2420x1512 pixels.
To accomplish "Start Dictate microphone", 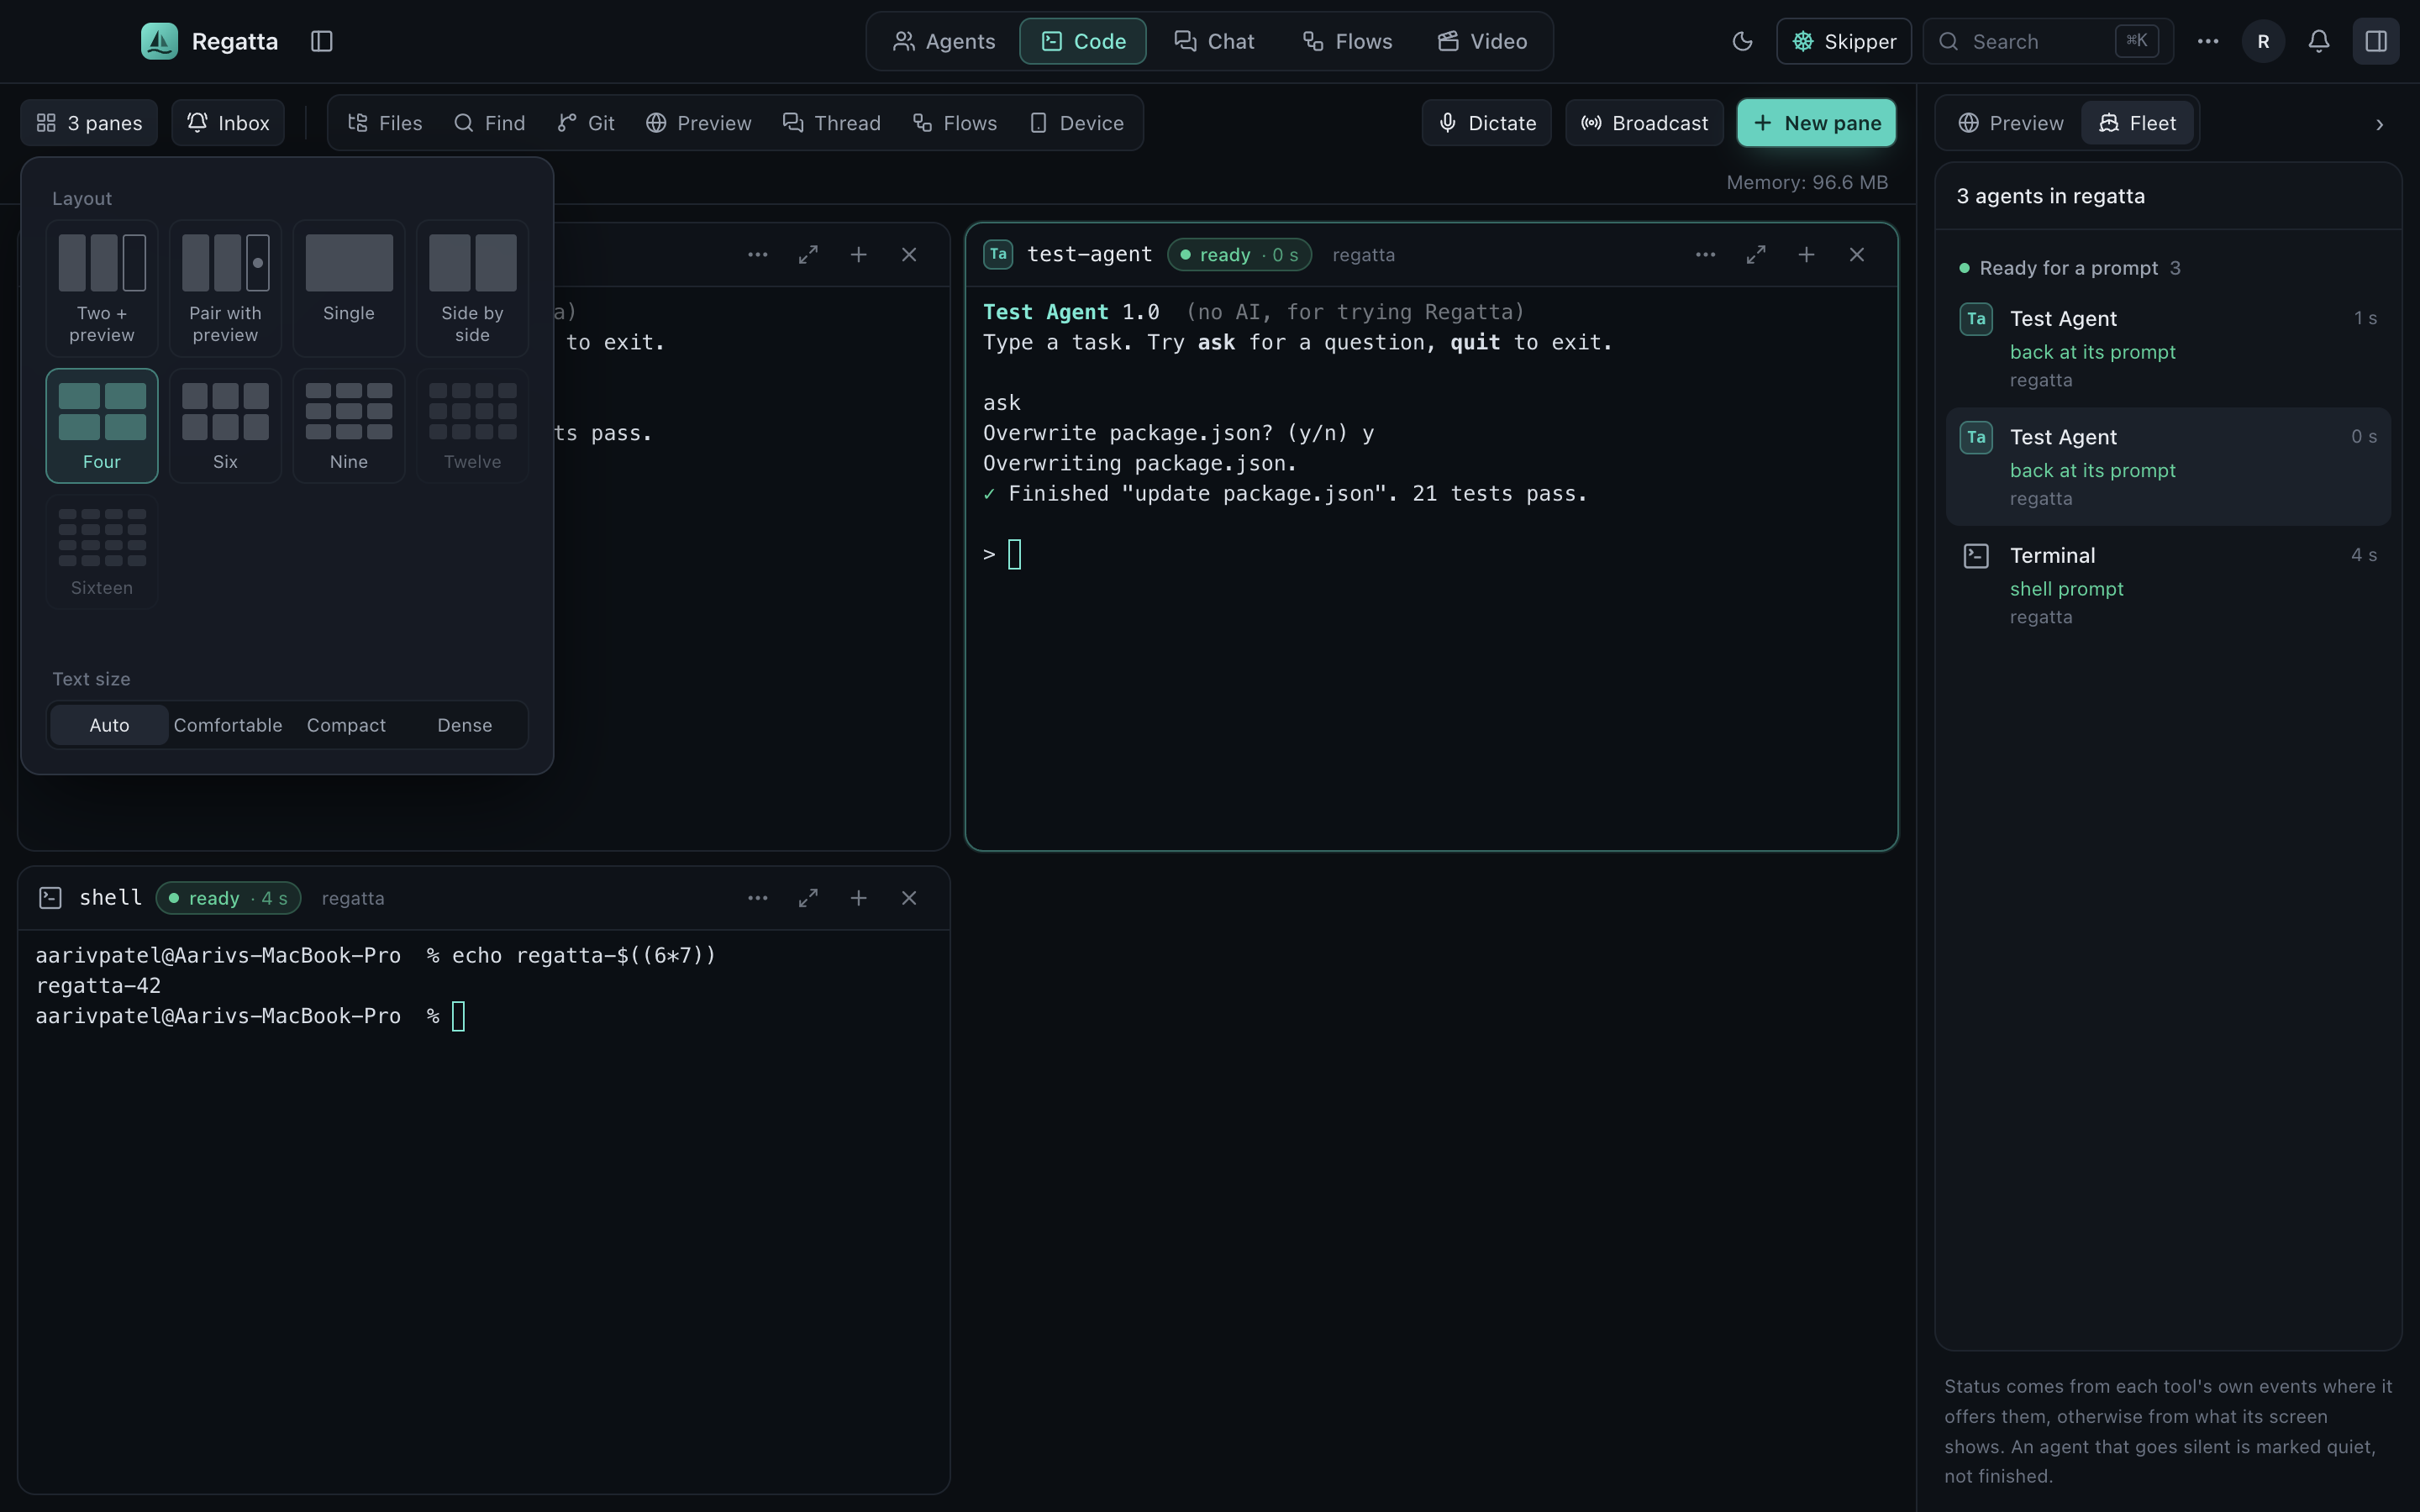I will coord(1486,123).
